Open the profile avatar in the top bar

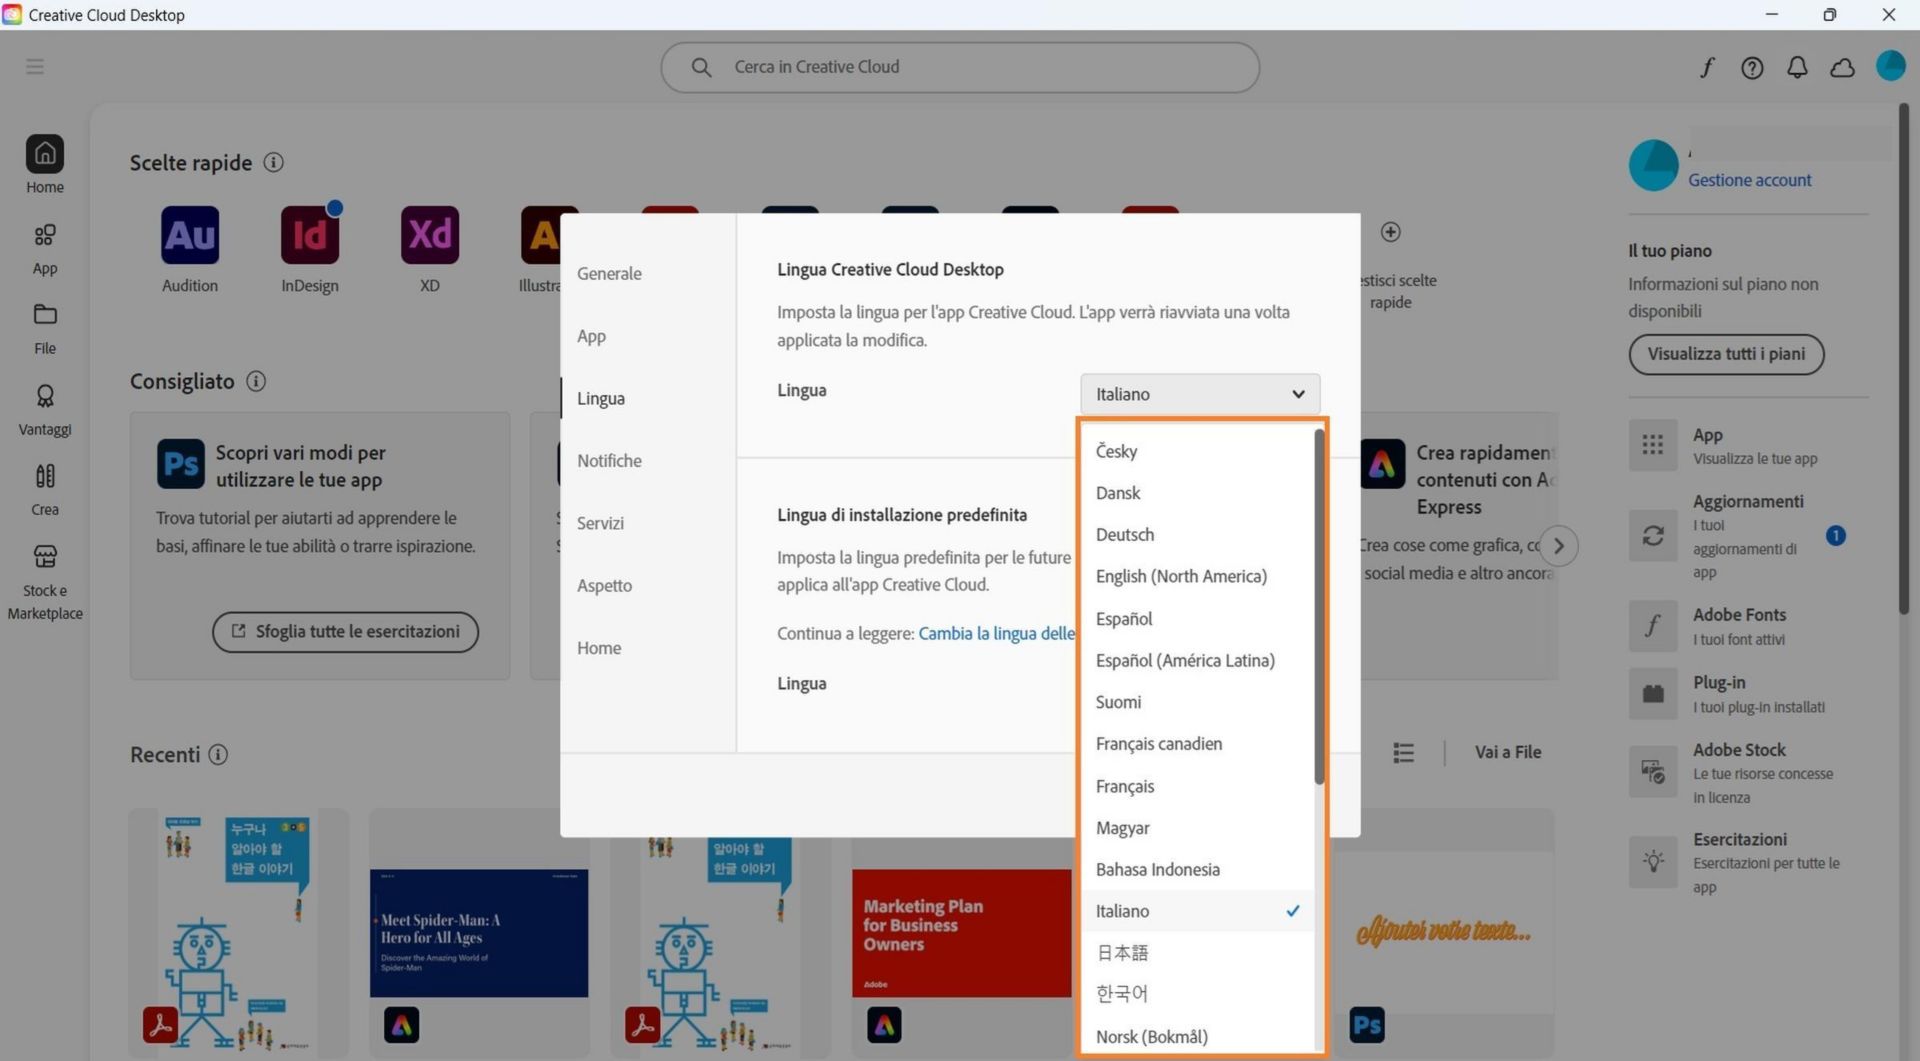pos(1890,66)
